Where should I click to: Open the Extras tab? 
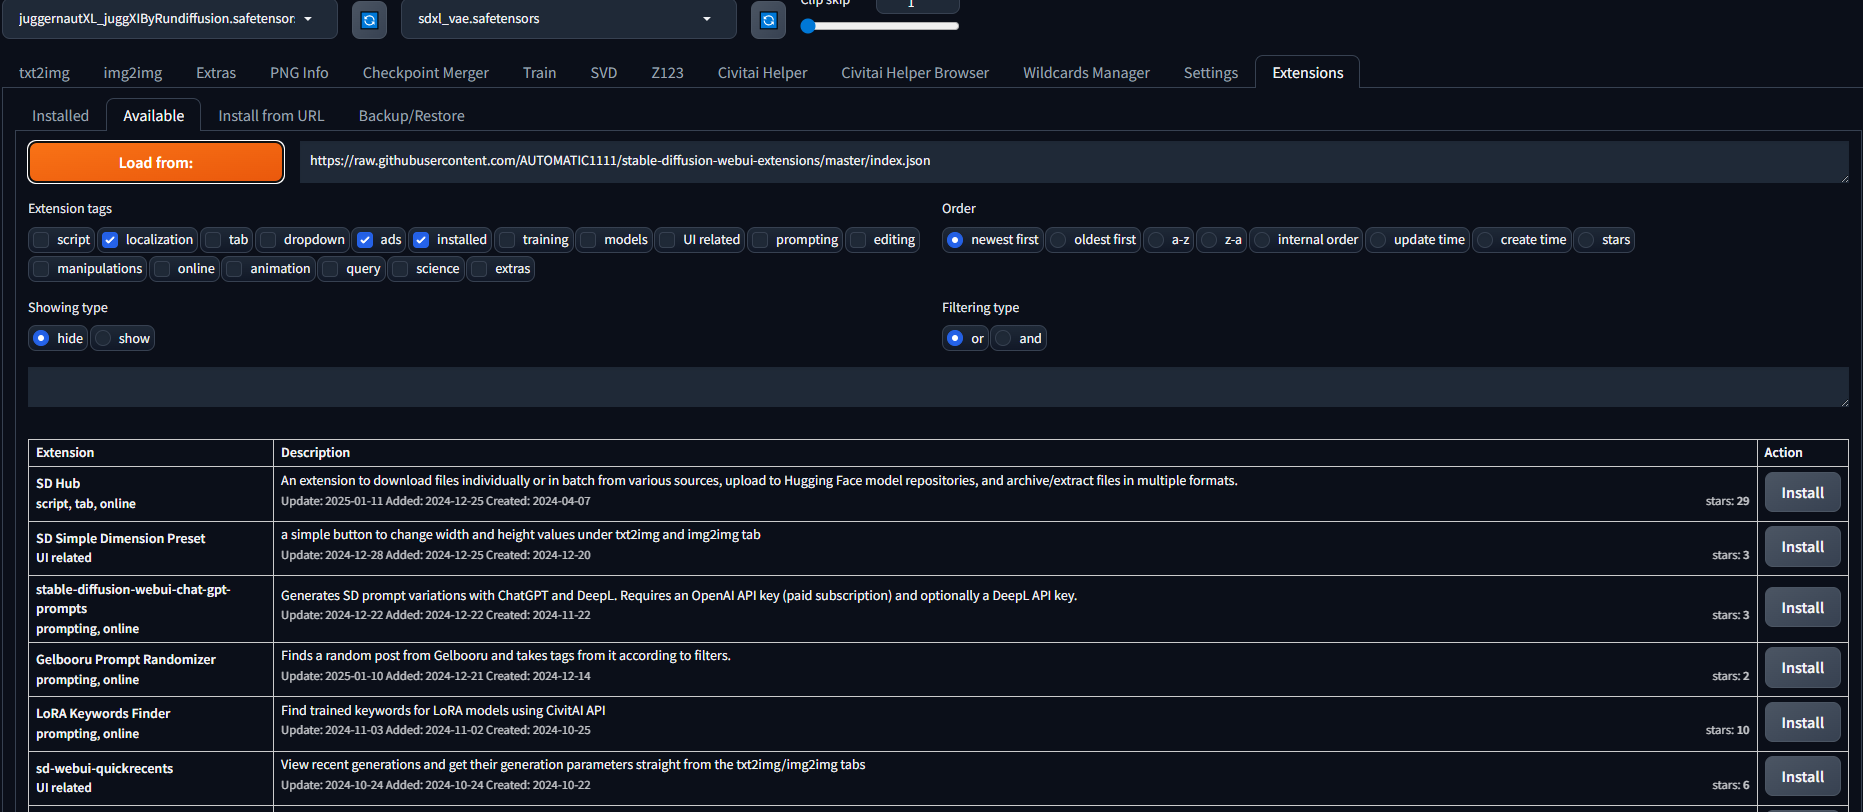(x=216, y=73)
